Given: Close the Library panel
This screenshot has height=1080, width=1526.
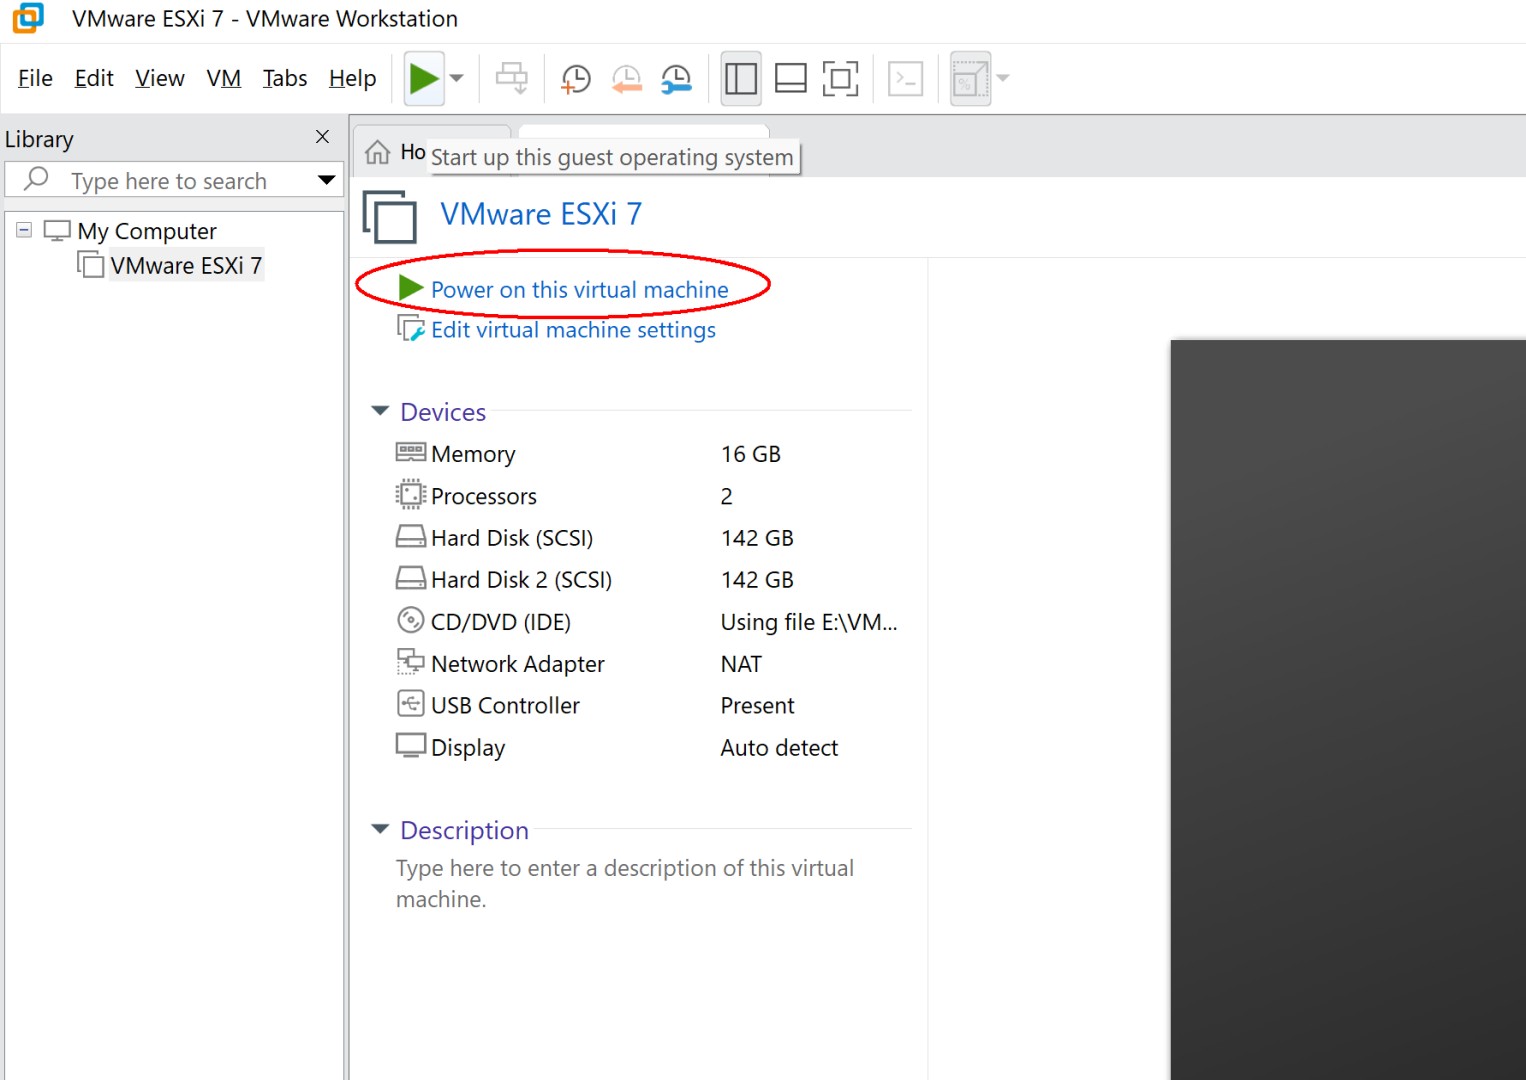Looking at the screenshot, I should point(322,137).
